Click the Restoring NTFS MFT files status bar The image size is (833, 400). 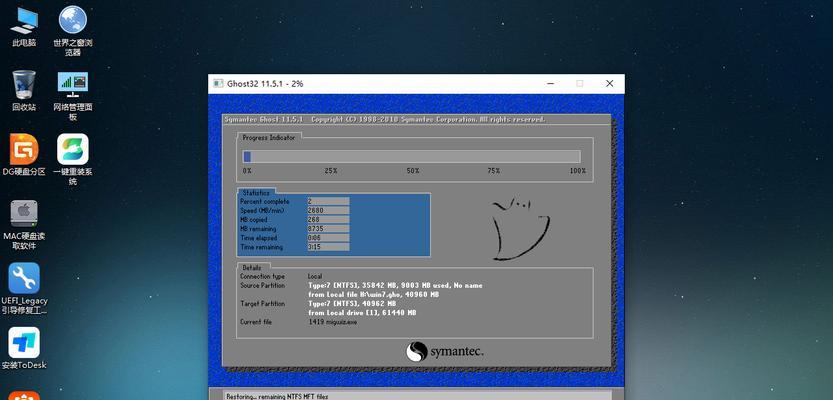[x=416, y=395]
